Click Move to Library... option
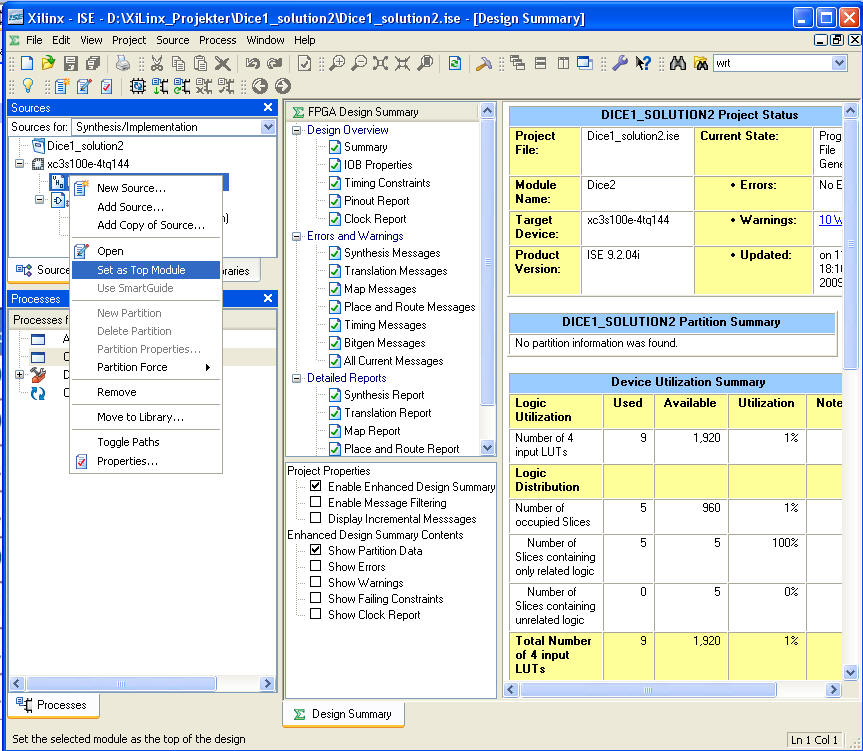The height and width of the screenshot is (751, 863). pyautogui.click(x=146, y=417)
